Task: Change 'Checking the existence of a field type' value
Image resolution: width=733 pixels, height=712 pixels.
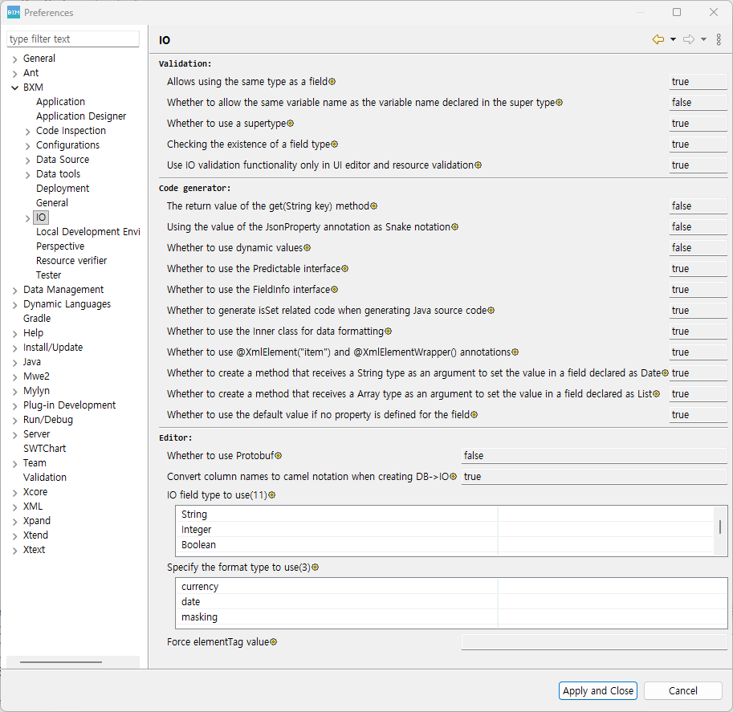Action: click(x=697, y=144)
